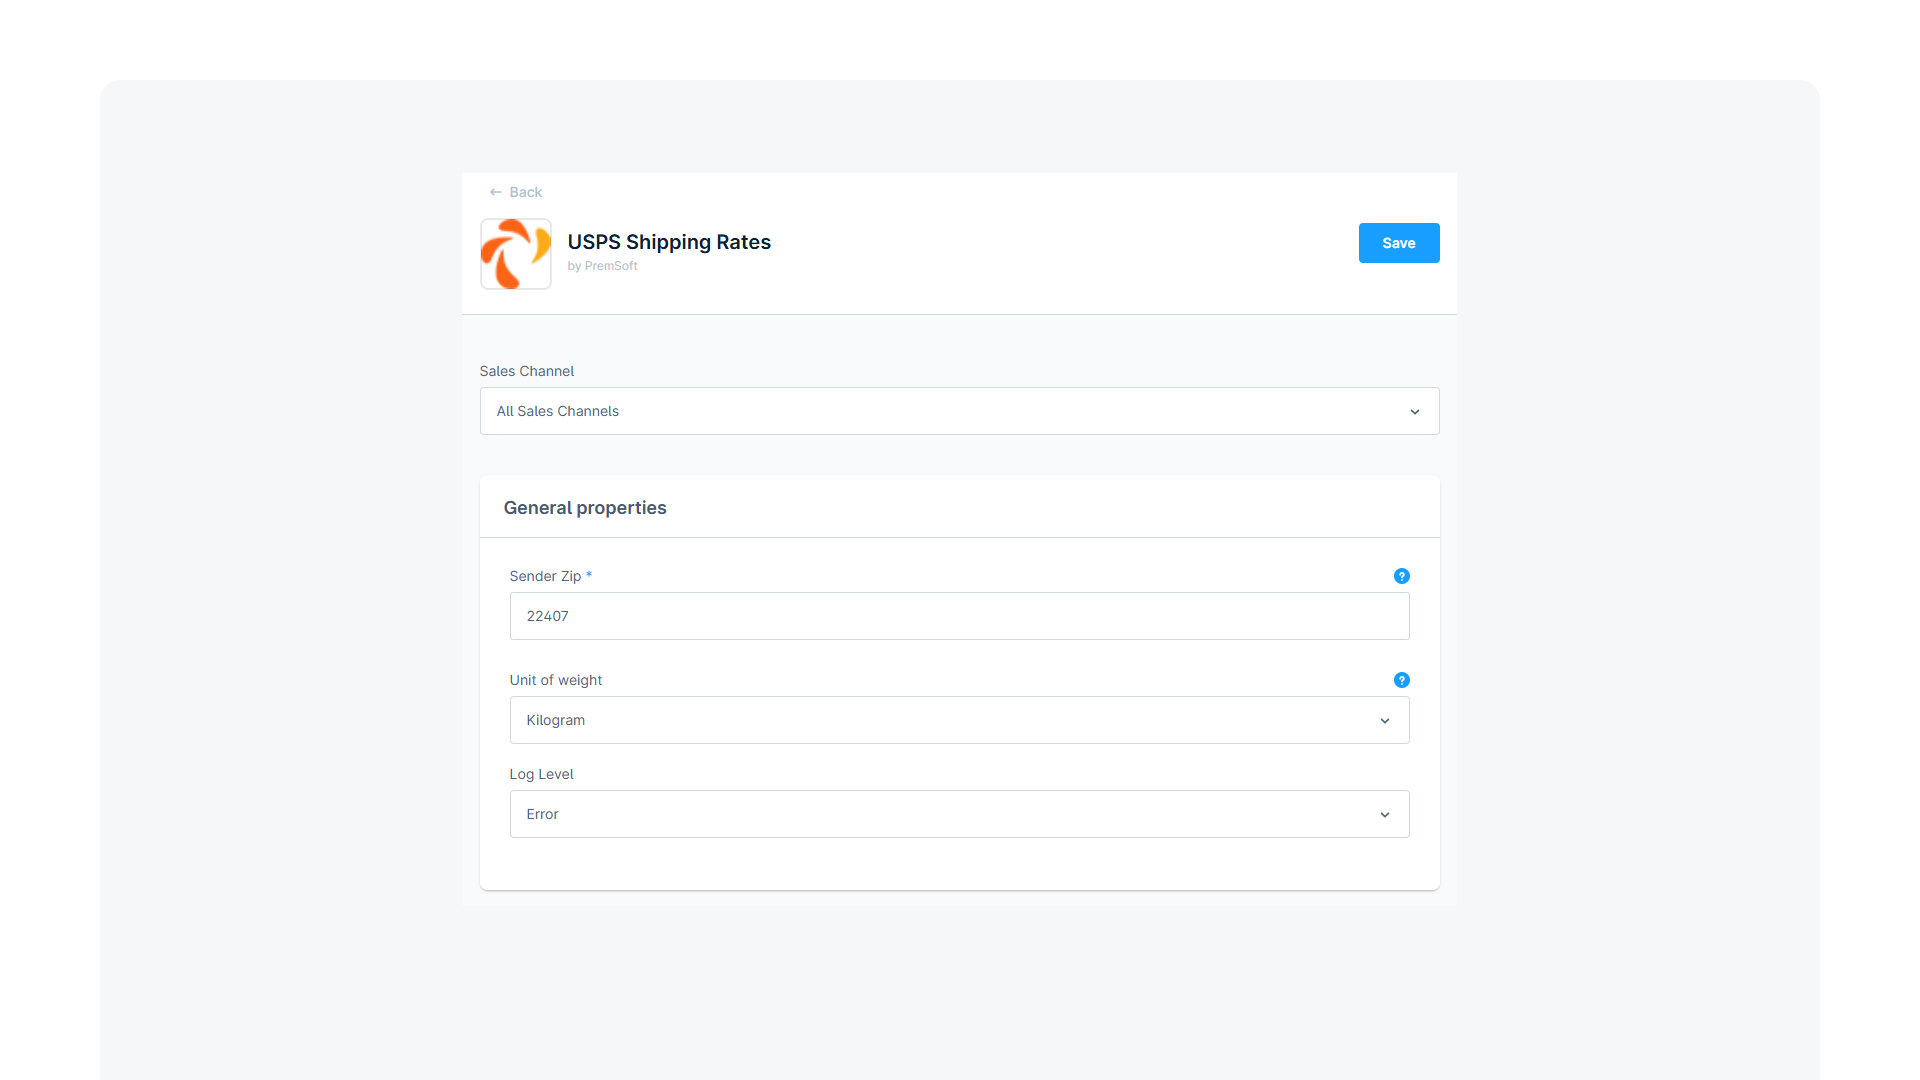Open the Unit of weight help icon

(x=1402, y=680)
